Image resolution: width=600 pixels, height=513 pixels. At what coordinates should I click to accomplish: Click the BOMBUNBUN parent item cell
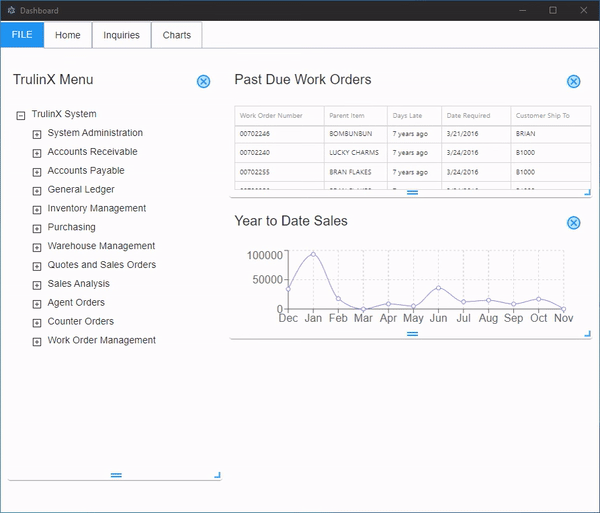pos(356,134)
